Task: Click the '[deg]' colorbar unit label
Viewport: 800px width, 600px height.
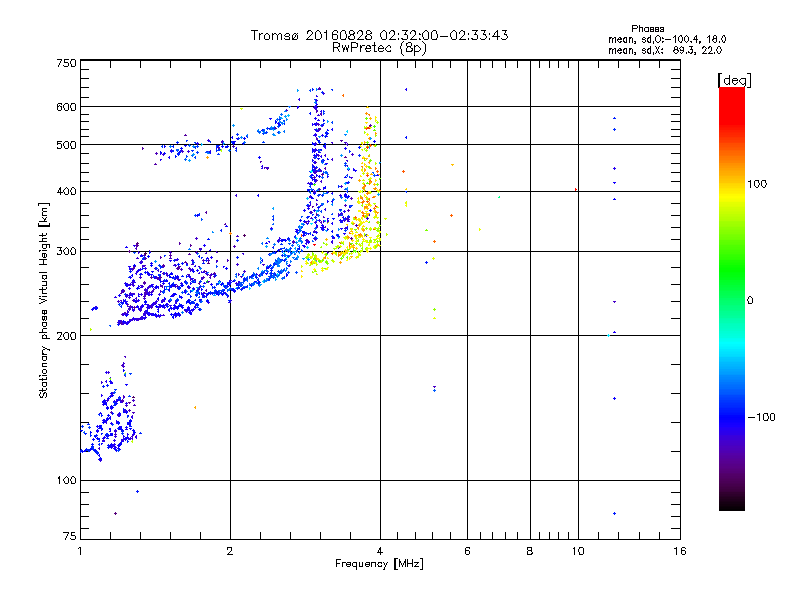Action: click(734, 80)
